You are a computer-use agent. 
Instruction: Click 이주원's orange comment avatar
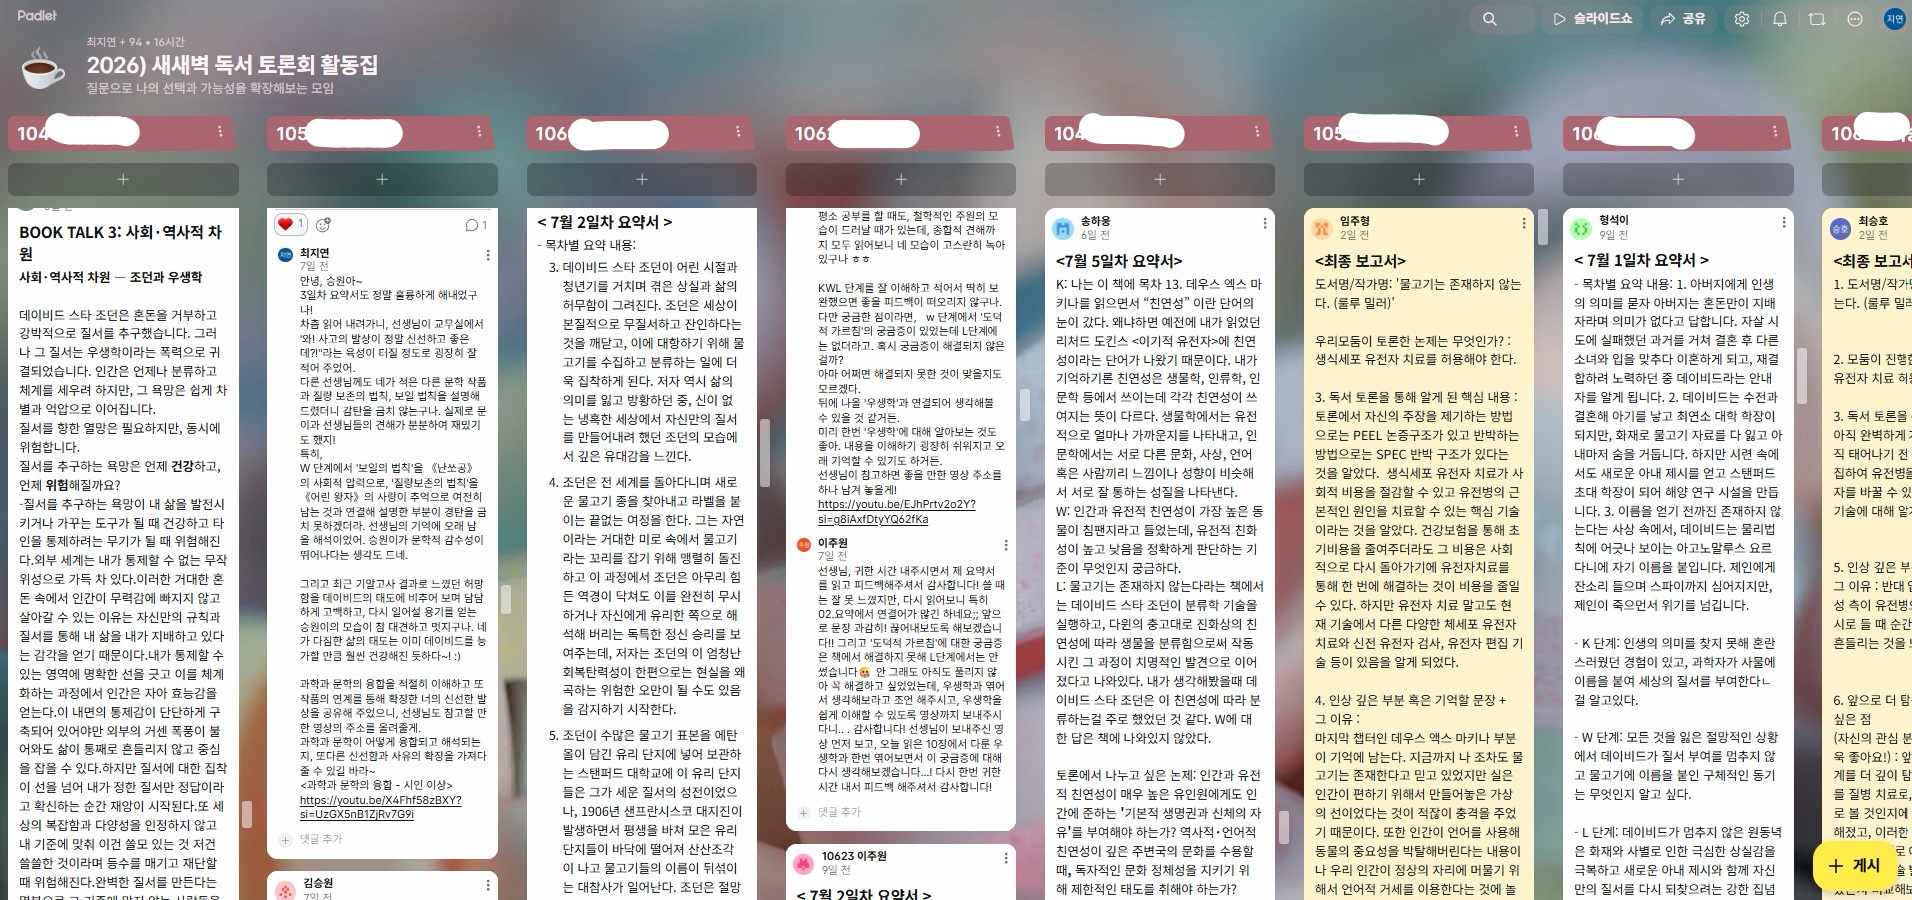(803, 544)
